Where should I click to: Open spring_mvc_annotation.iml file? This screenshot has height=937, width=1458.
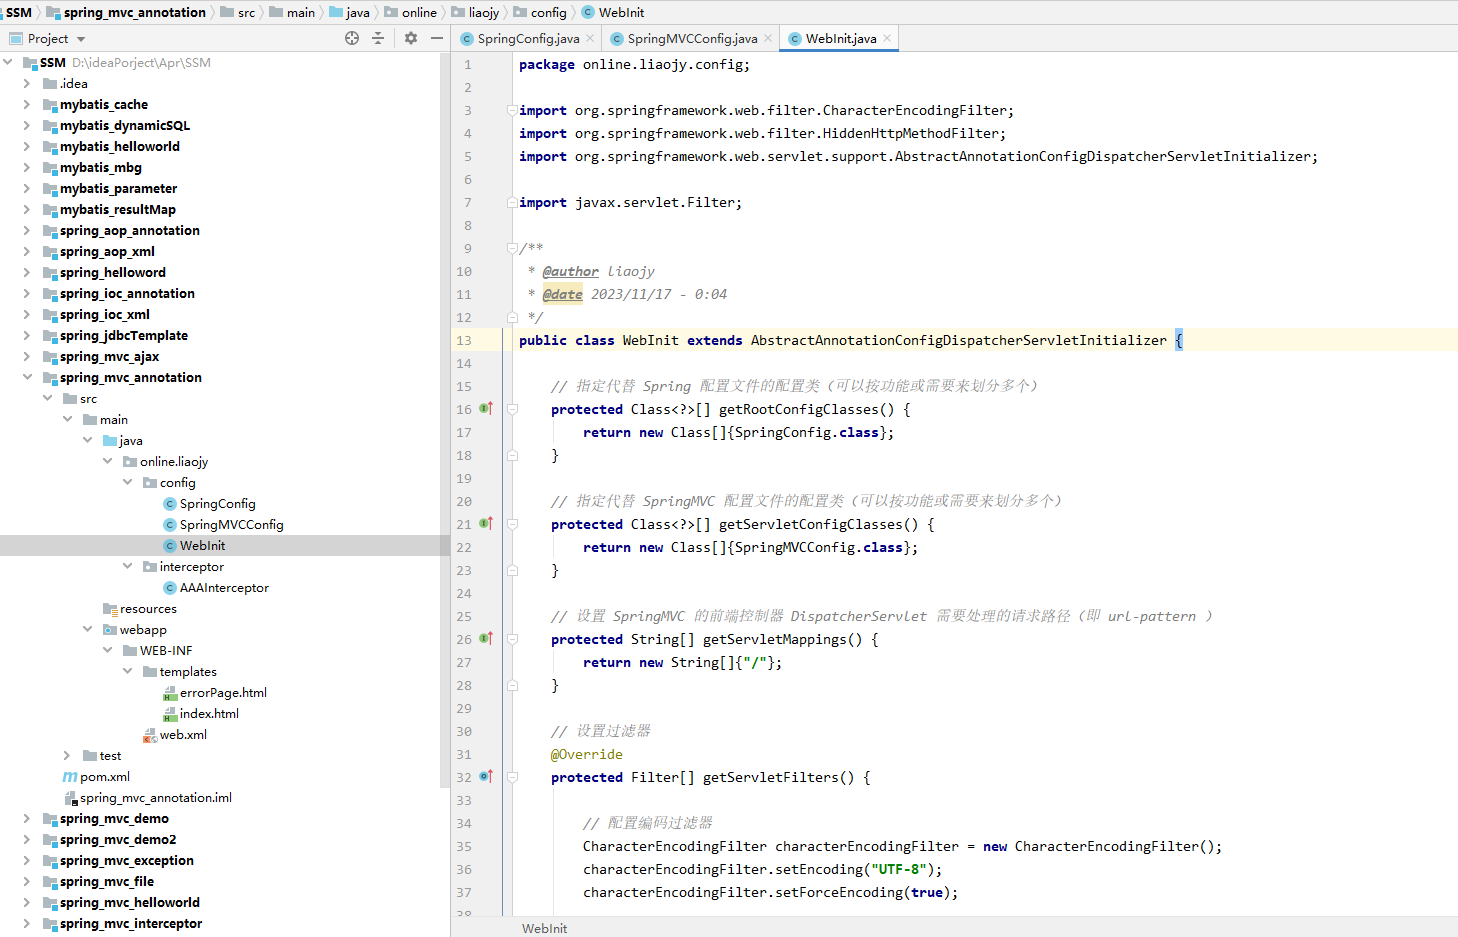click(155, 798)
